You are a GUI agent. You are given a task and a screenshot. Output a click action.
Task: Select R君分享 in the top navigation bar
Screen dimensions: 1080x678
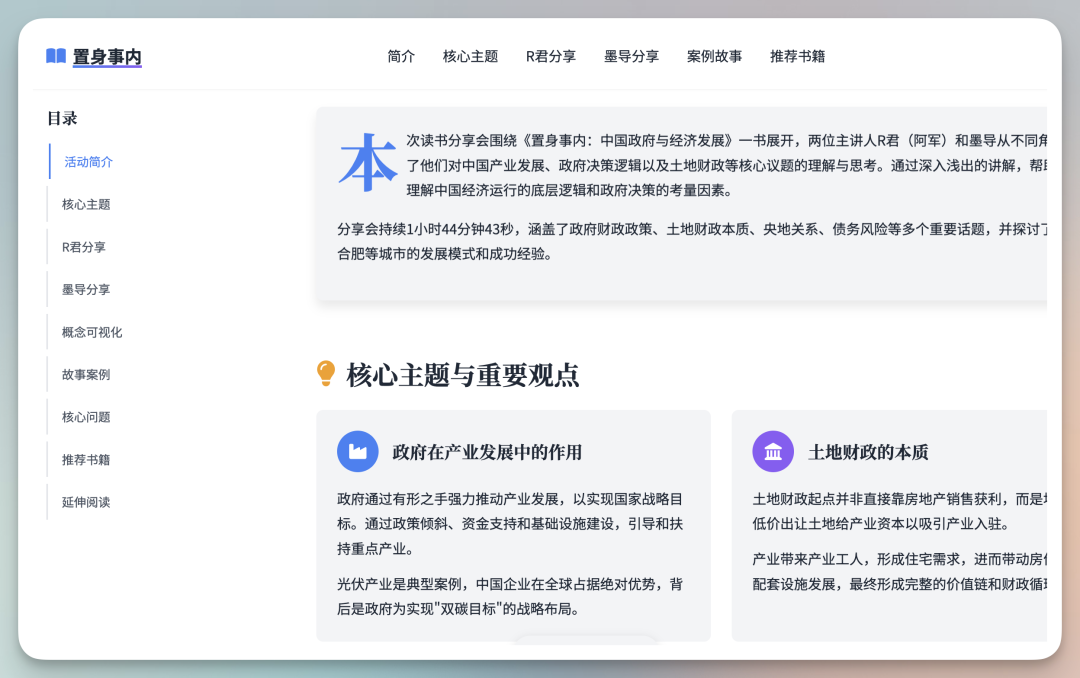click(x=551, y=56)
